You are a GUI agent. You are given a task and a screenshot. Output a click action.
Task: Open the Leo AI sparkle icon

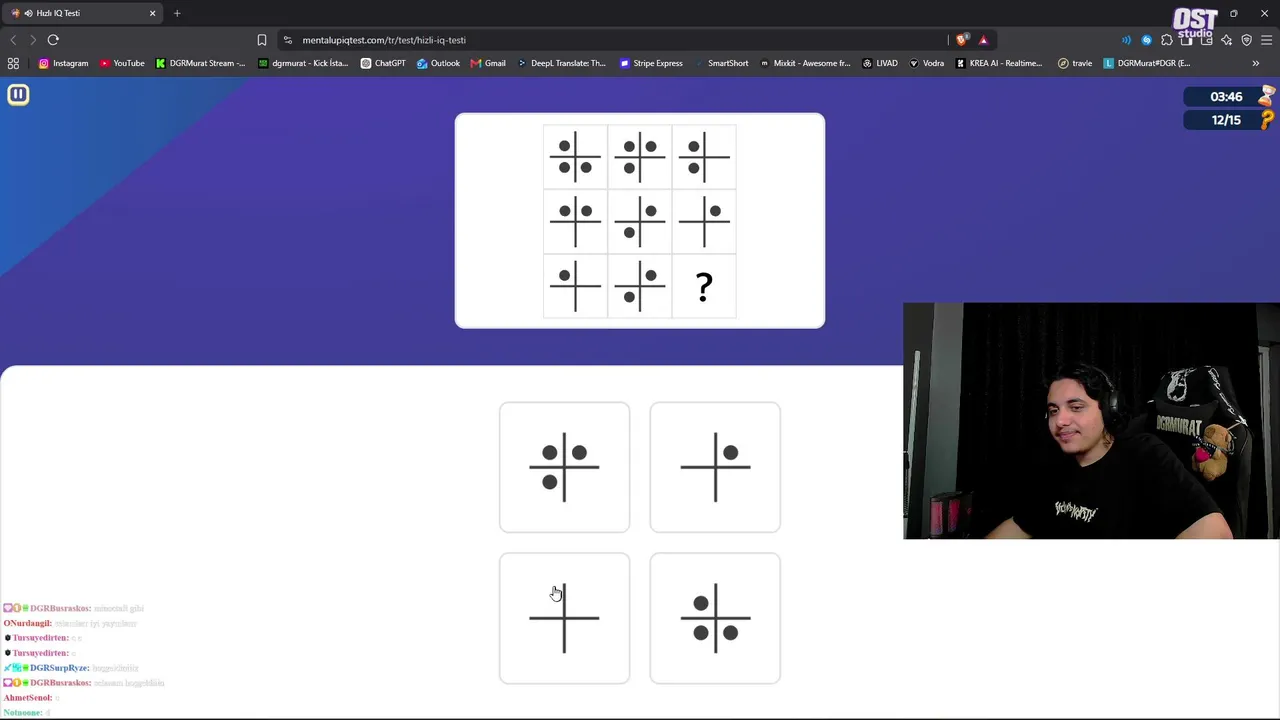tap(1227, 40)
